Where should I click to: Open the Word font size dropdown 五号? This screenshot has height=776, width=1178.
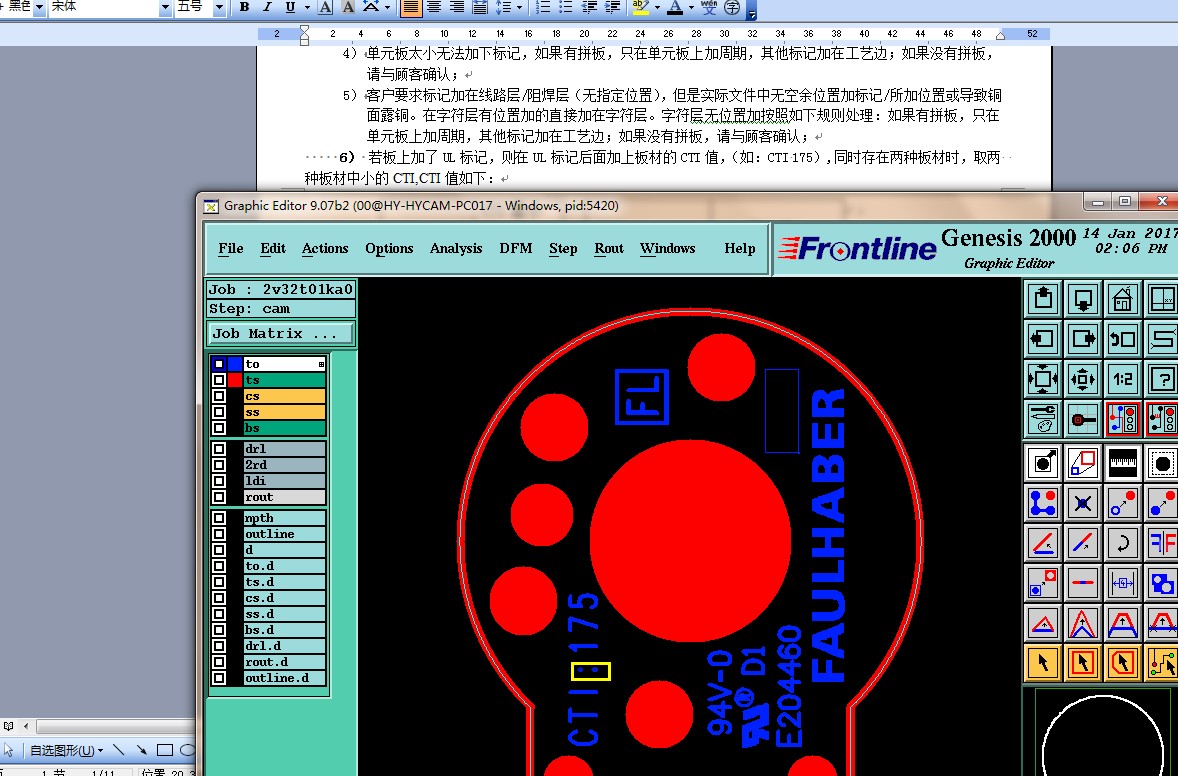(x=219, y=8)
